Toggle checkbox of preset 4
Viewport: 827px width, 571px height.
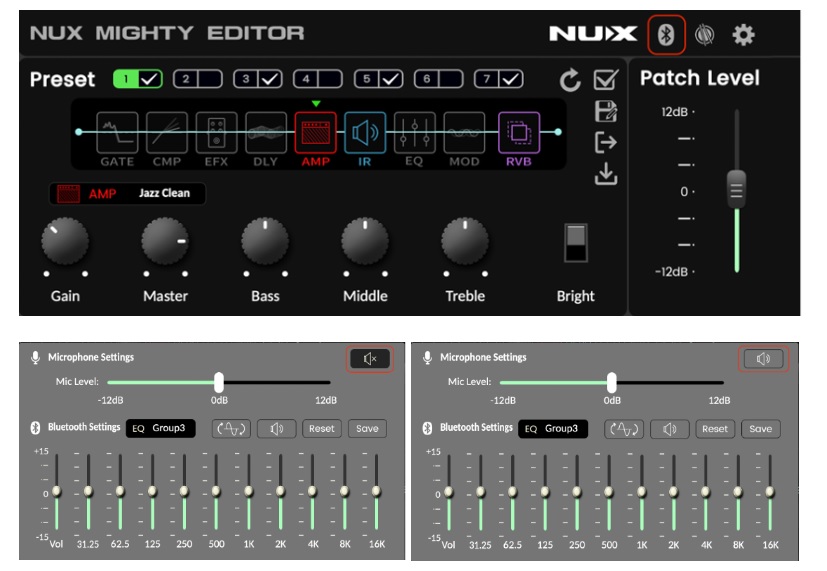click(330, 79)
